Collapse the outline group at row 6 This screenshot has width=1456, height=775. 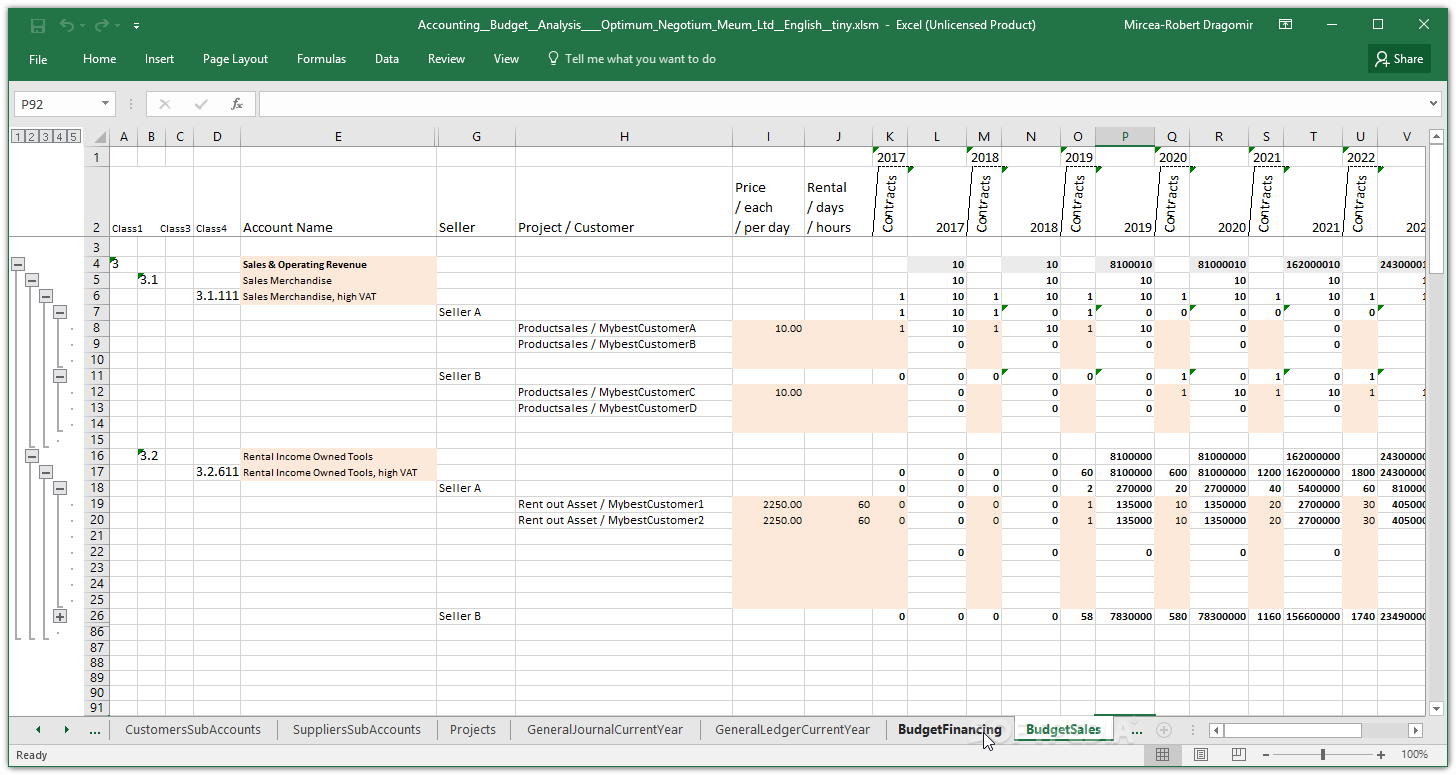coord(45,296)
